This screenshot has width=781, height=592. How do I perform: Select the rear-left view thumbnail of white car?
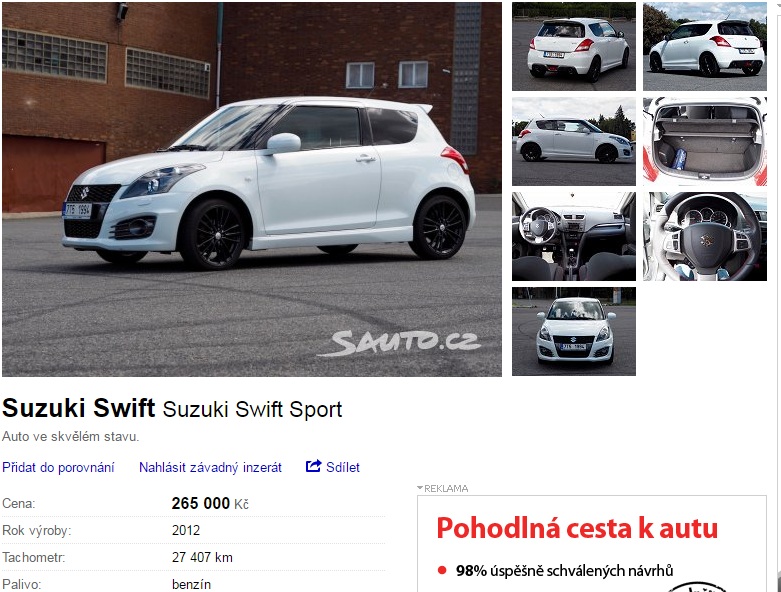point(574,46)
